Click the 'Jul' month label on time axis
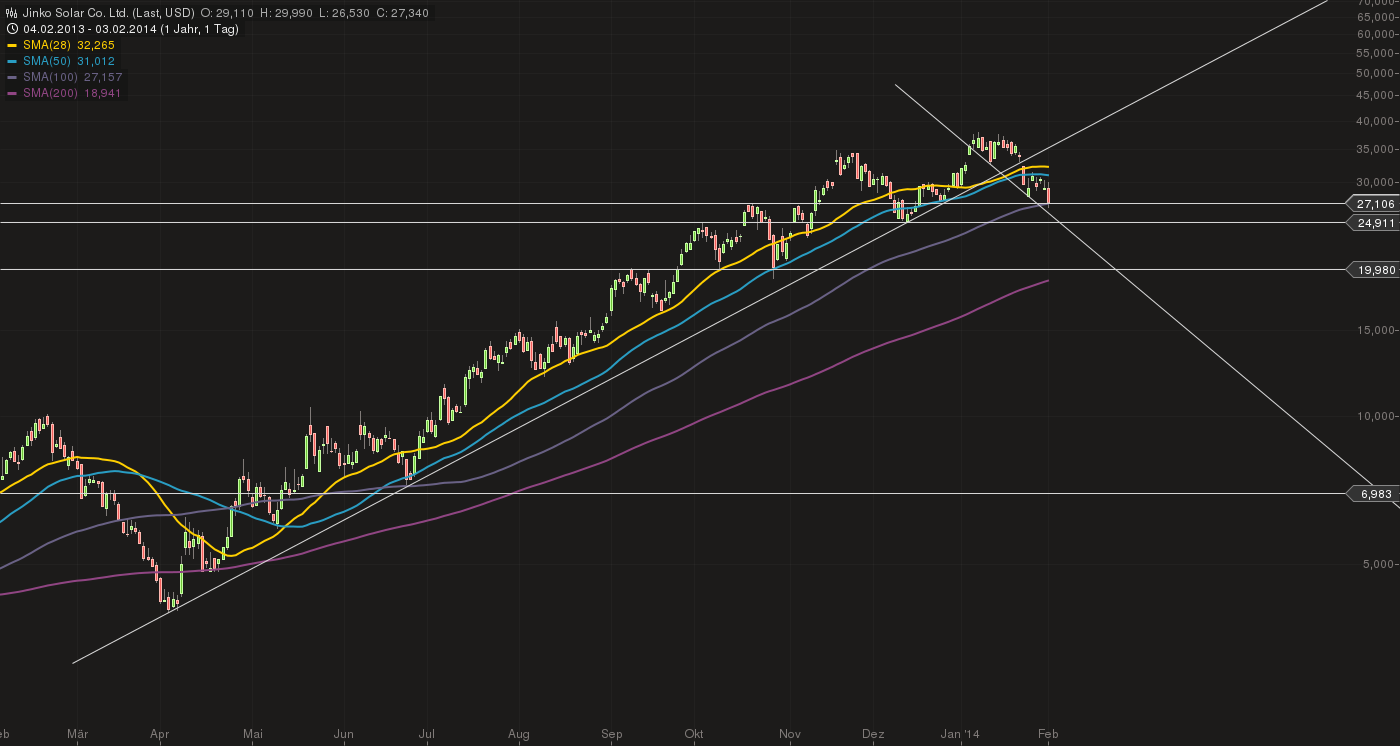The image size is (1400, 746). click(x=426, y=734)
